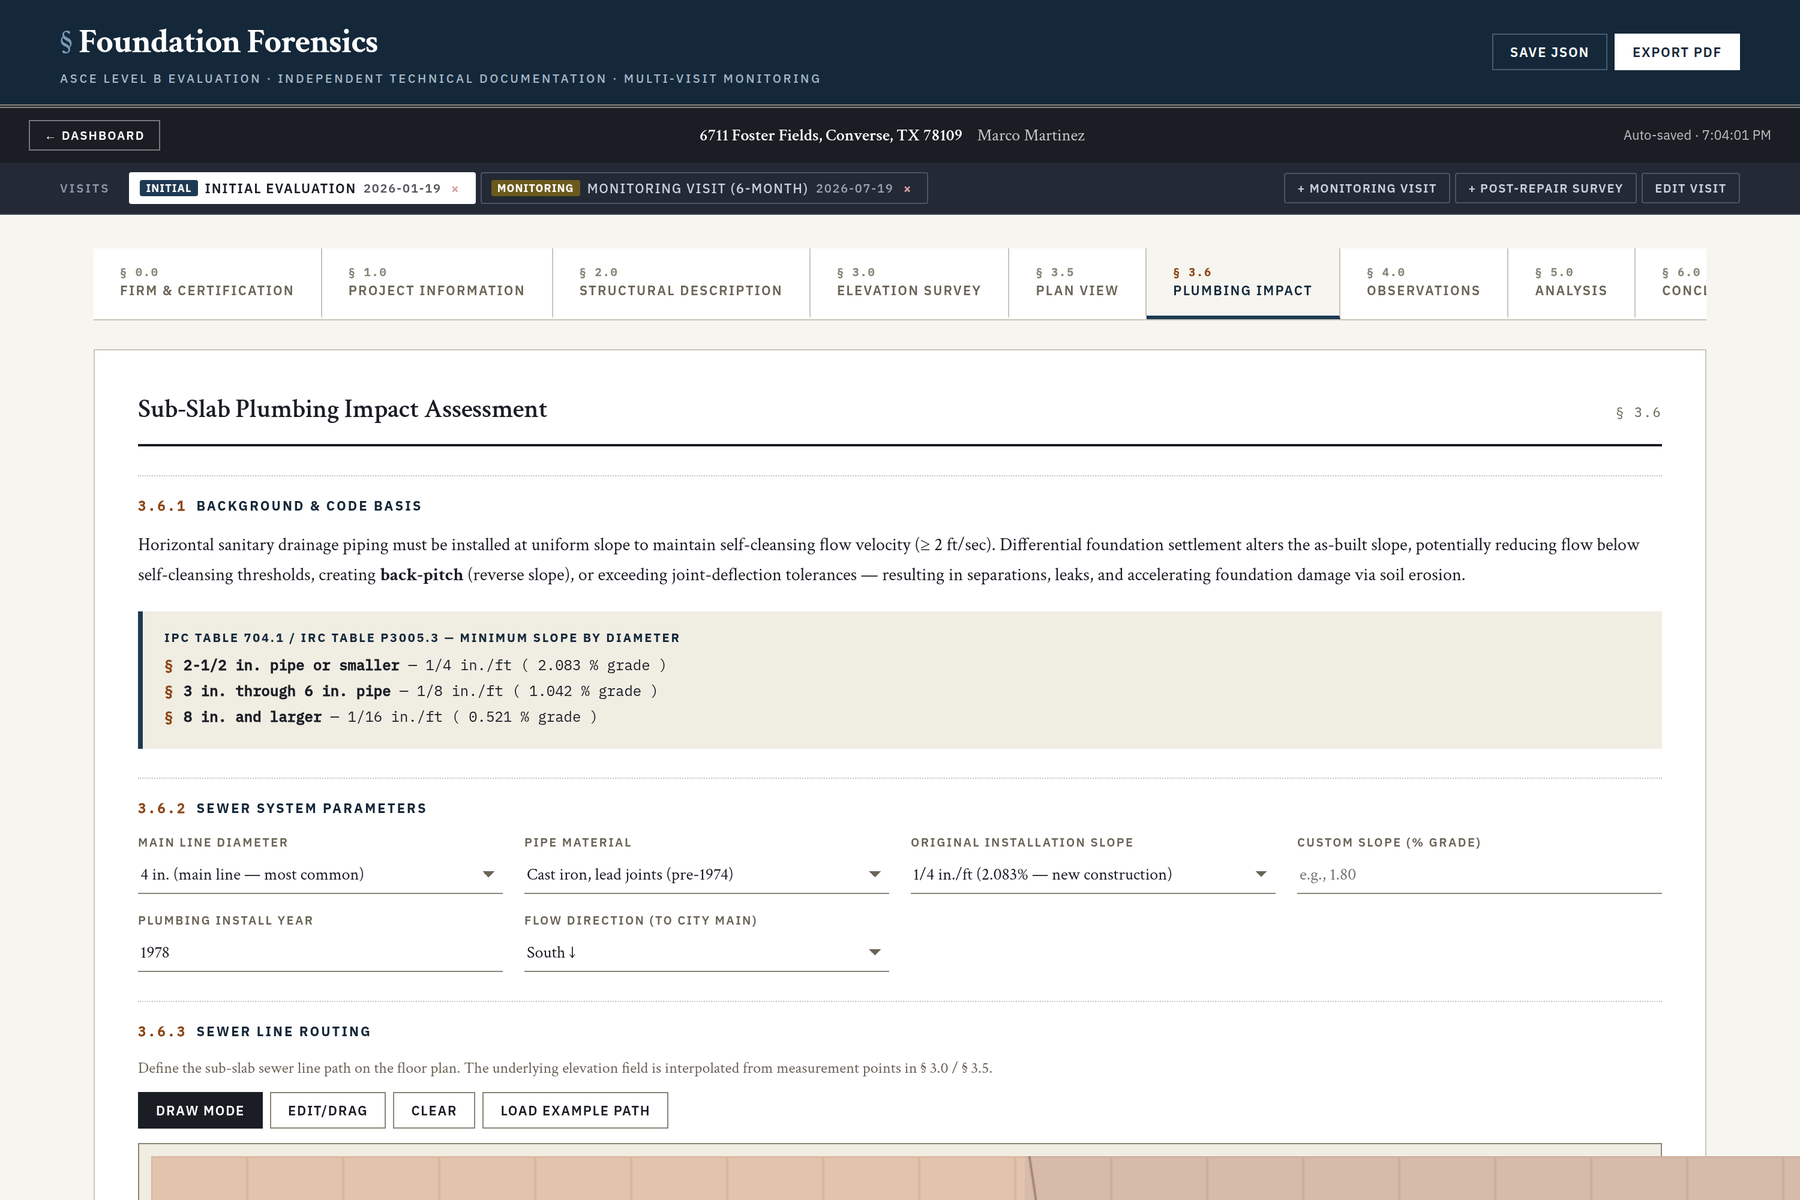The height and width of the screenshot is (1200, 1800).
Task: Click the Sub-Slab Plumbing Impact Assessment heading
Action: (x=342, y=409)
